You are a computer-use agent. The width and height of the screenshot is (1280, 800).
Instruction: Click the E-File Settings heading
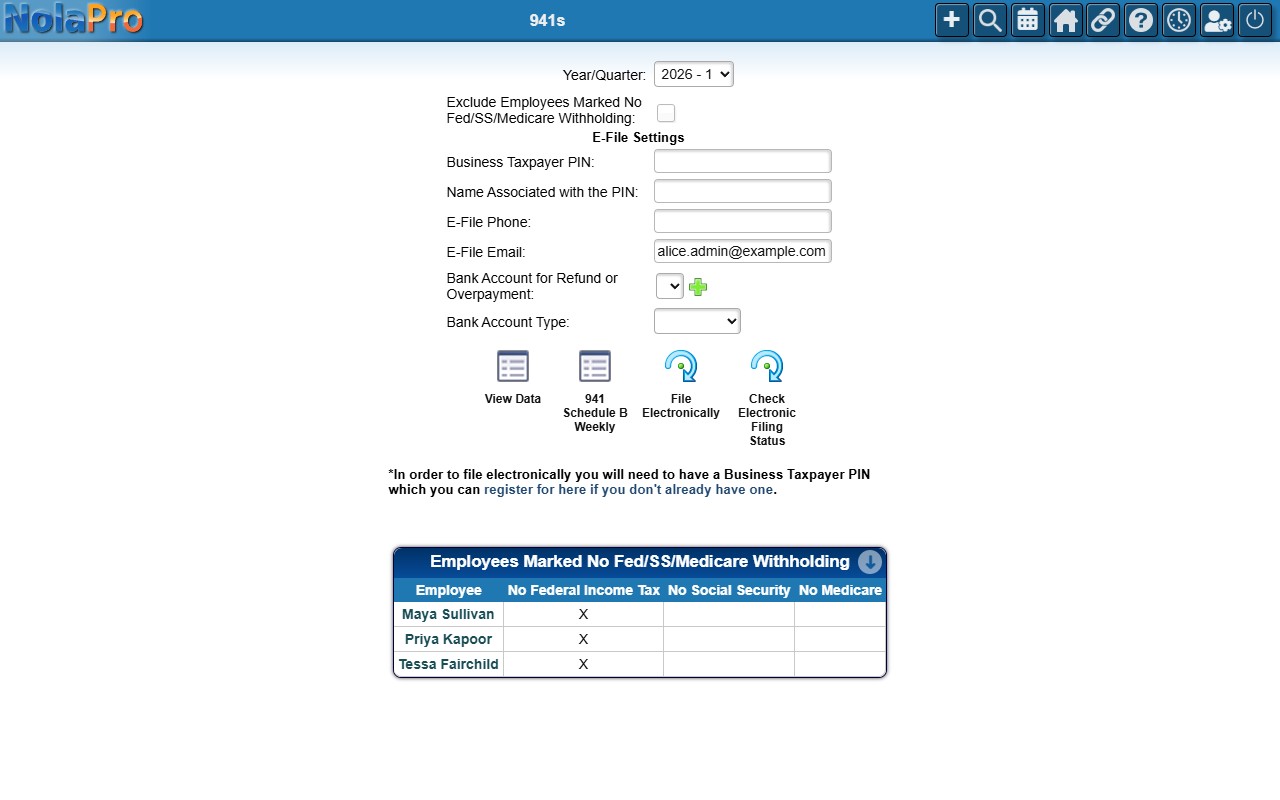[638, 137]
